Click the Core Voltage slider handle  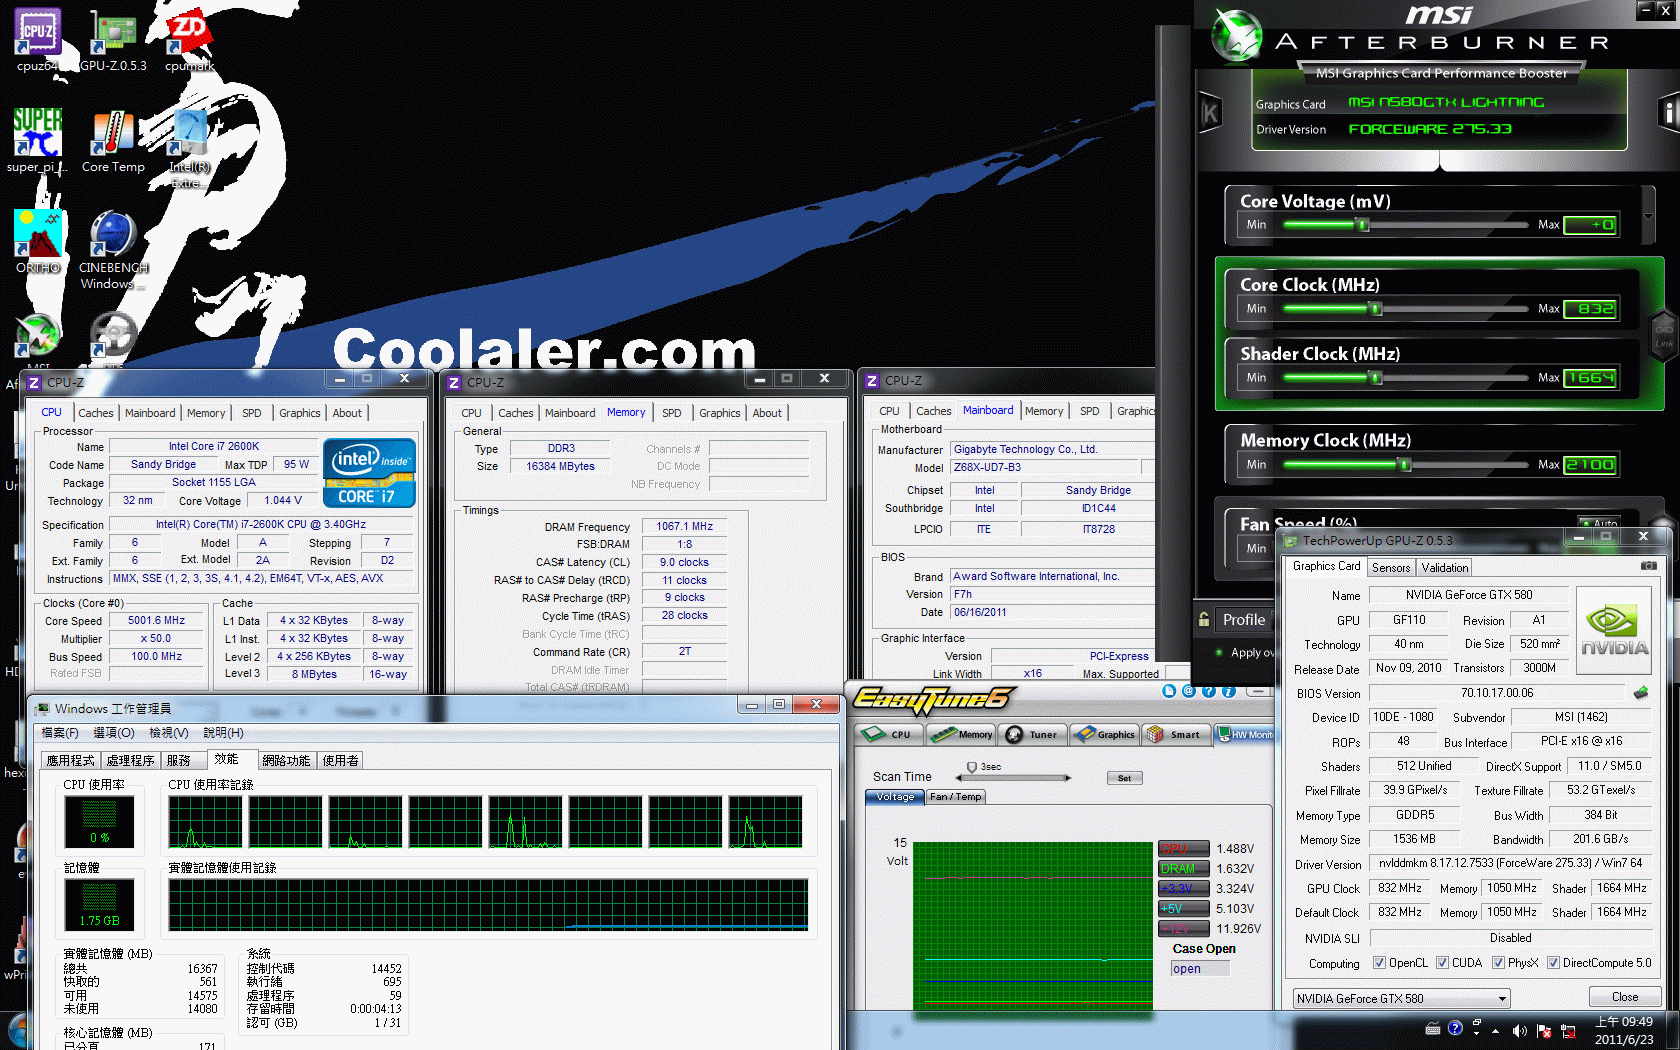click(1362, 225)
